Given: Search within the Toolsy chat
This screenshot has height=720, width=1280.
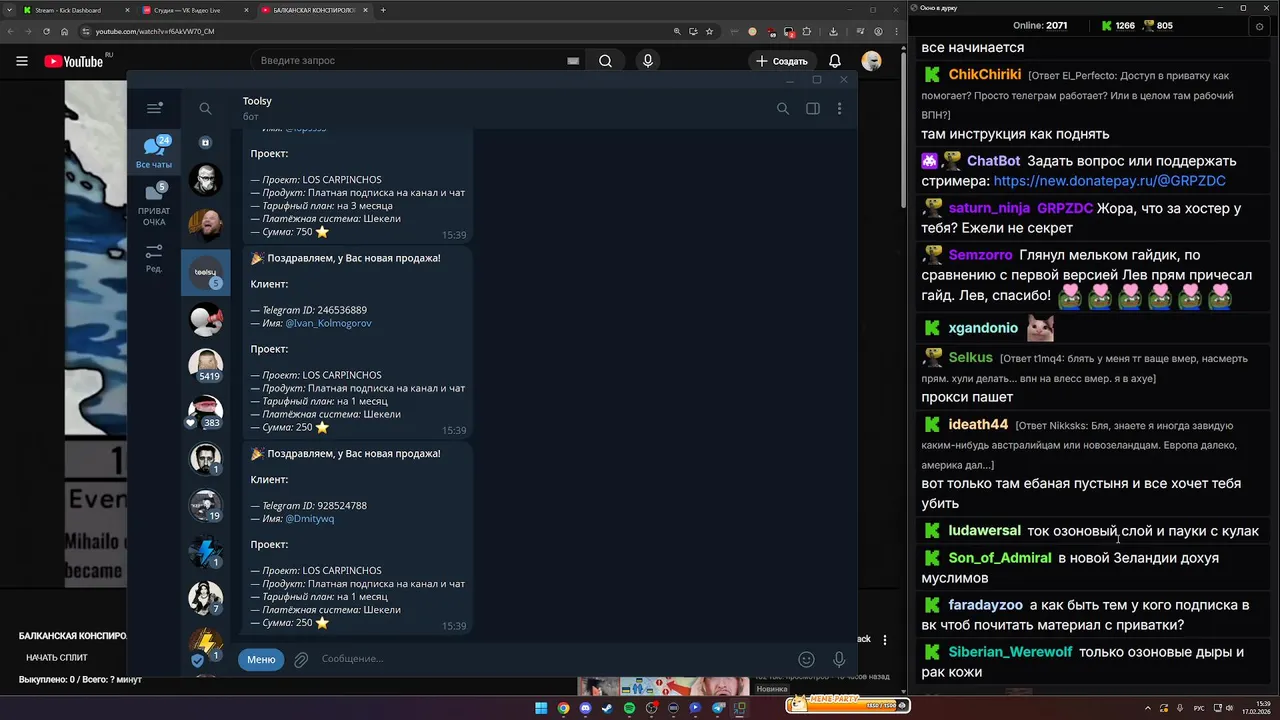Looking at the screenshot, I should click(783, 108).
